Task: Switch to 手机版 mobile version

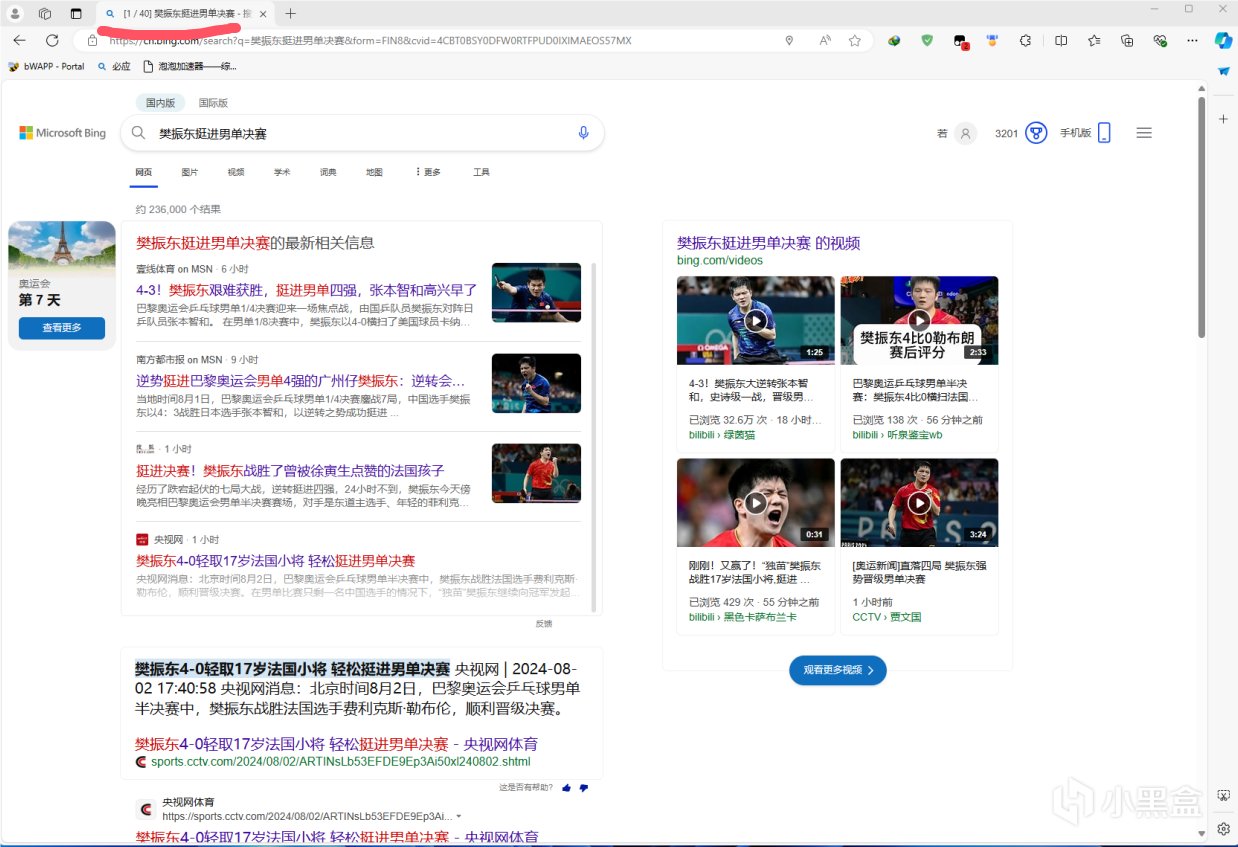Action: tap(1085, 133)
